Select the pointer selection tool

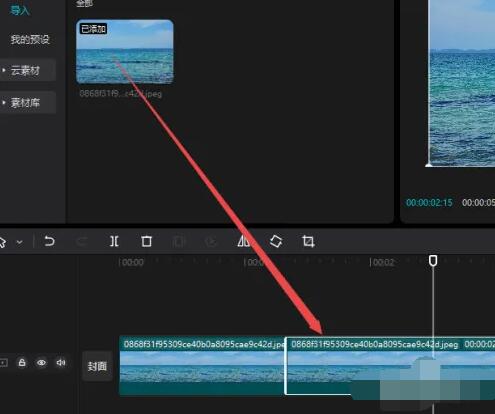(3, 242)
